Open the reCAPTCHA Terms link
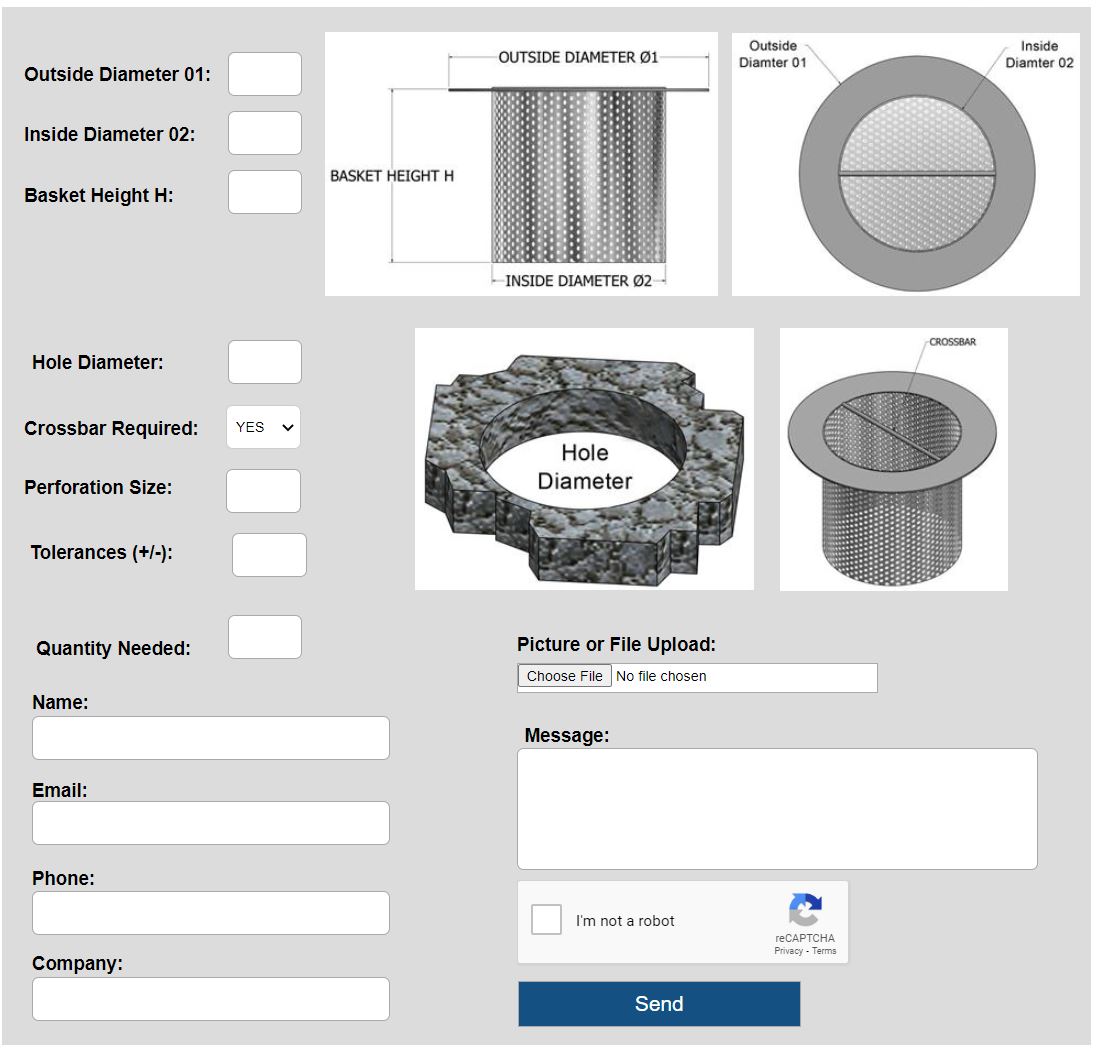The image size is (1102, 1050). (824, 951)
